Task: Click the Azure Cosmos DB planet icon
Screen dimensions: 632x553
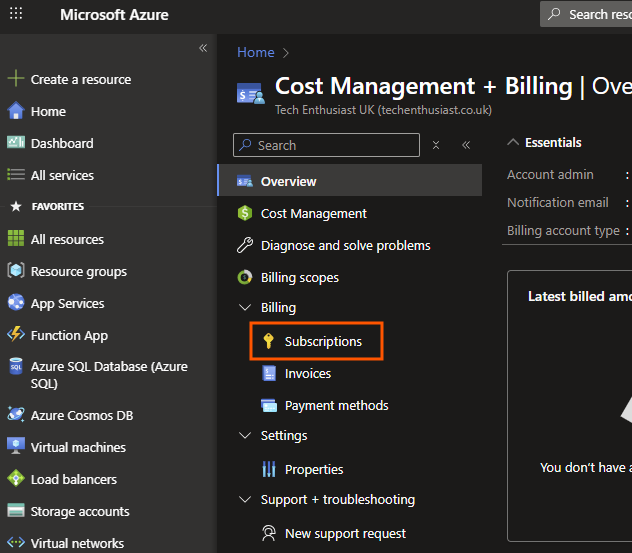Action: point(16,414)
